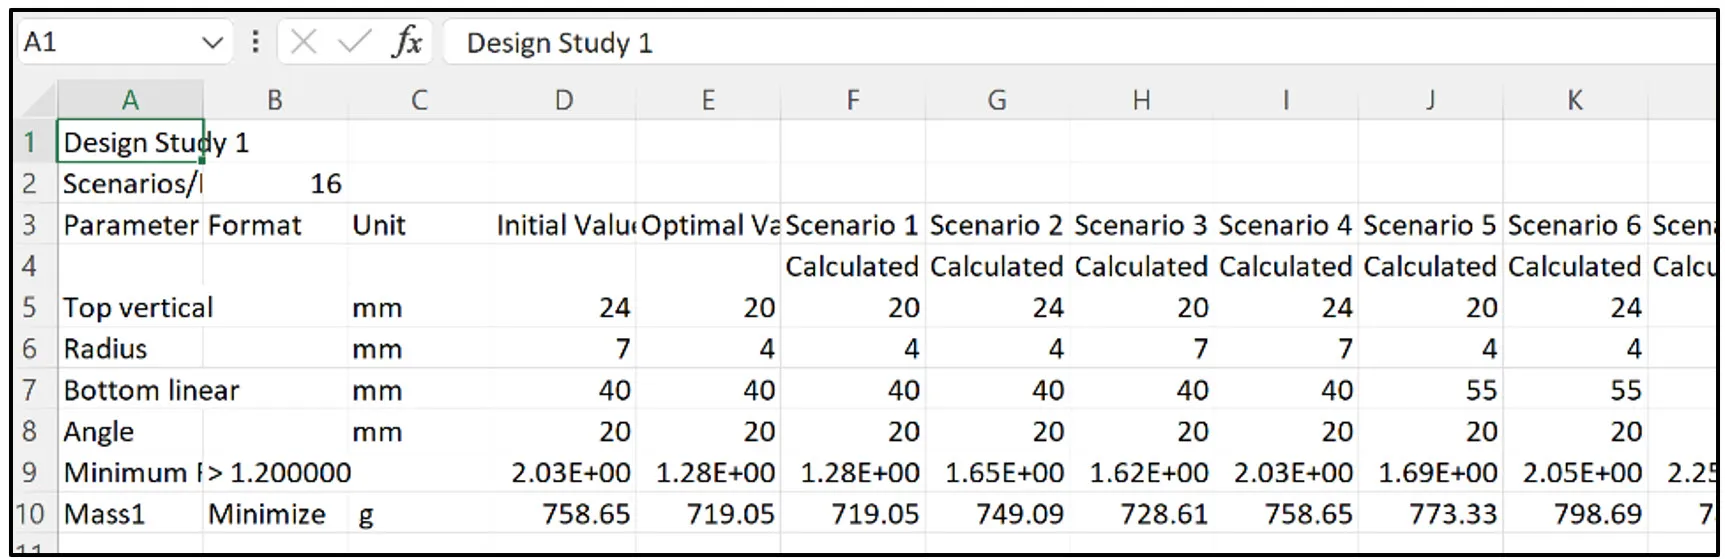Open the Name Box dropdown arrow
The height and width of the screenshot is (559, 1725).
tap(212, 43)
